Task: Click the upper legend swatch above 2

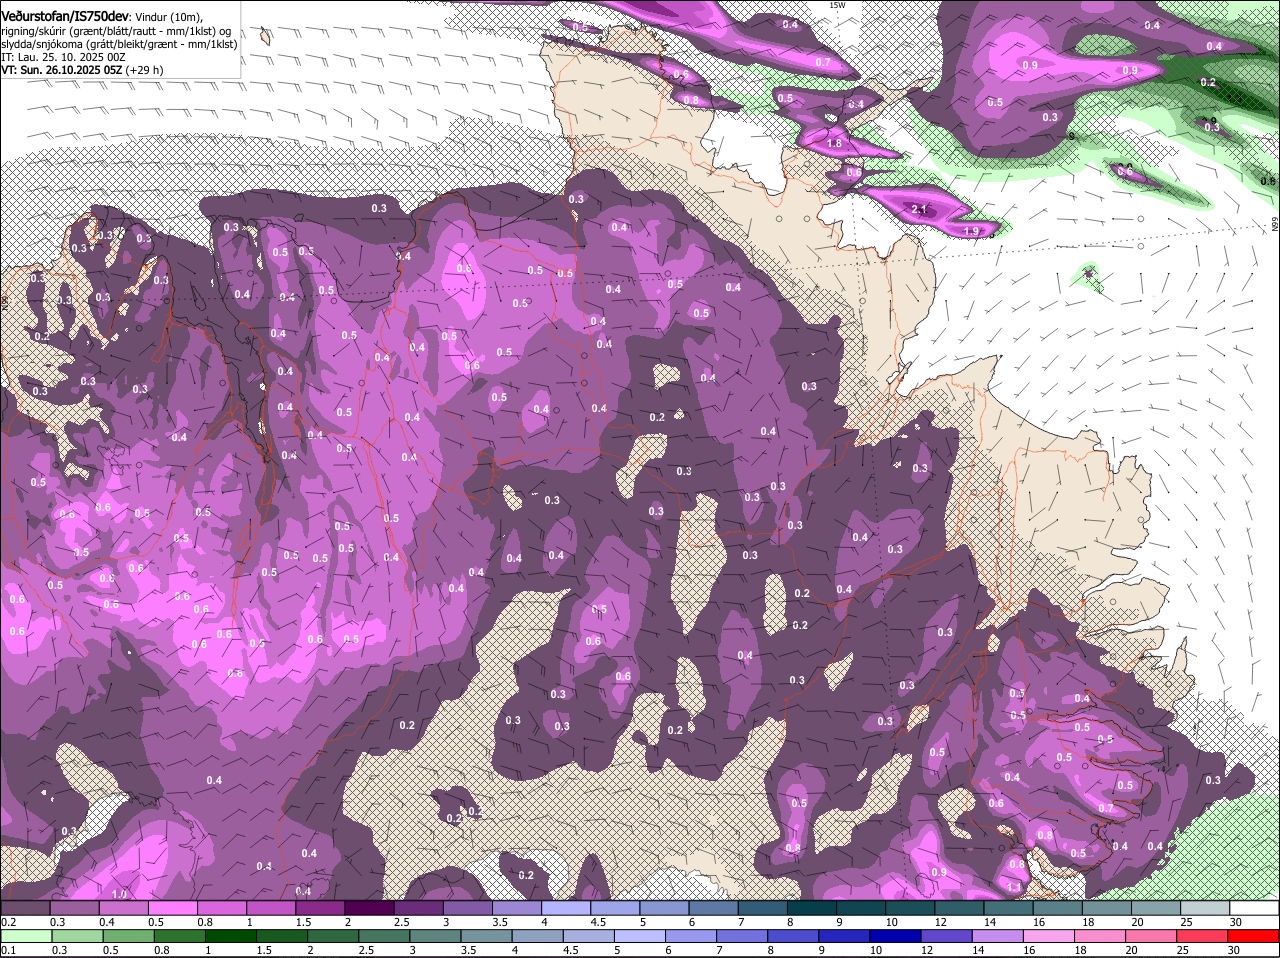Action: click(x=369, y=908)
